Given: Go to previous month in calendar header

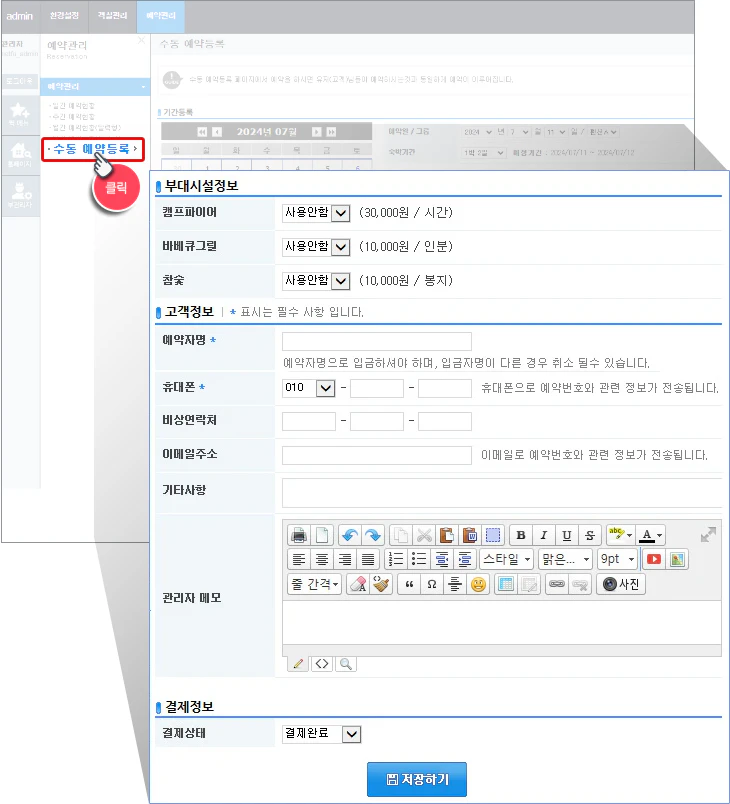Looking at the screenshot, I should coord(217,132).
